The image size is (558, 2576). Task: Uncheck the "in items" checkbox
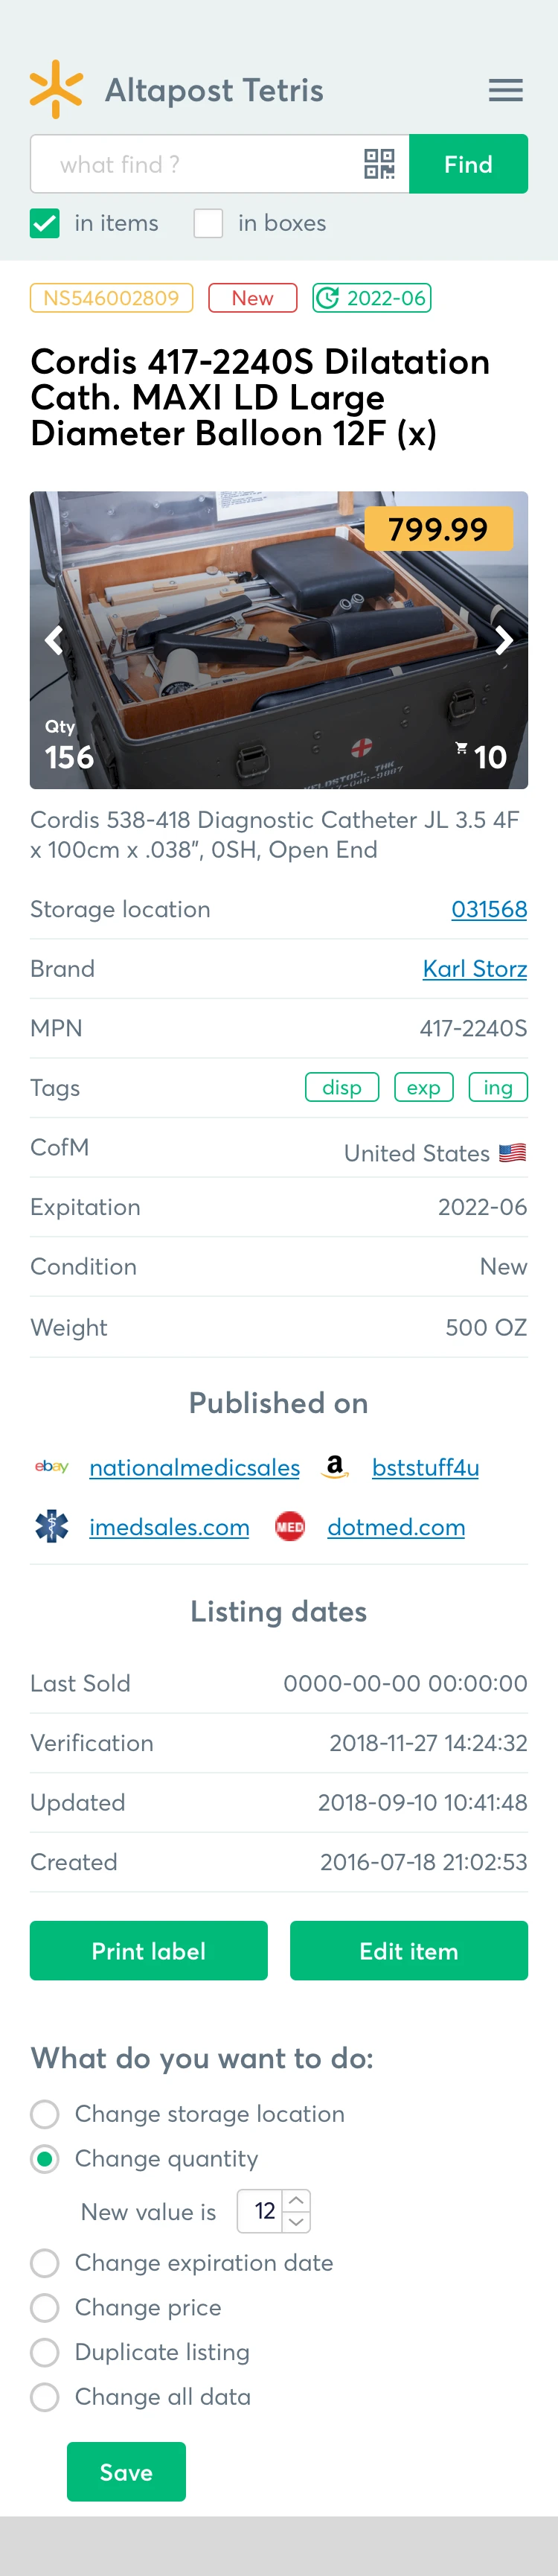coord(45,223)
